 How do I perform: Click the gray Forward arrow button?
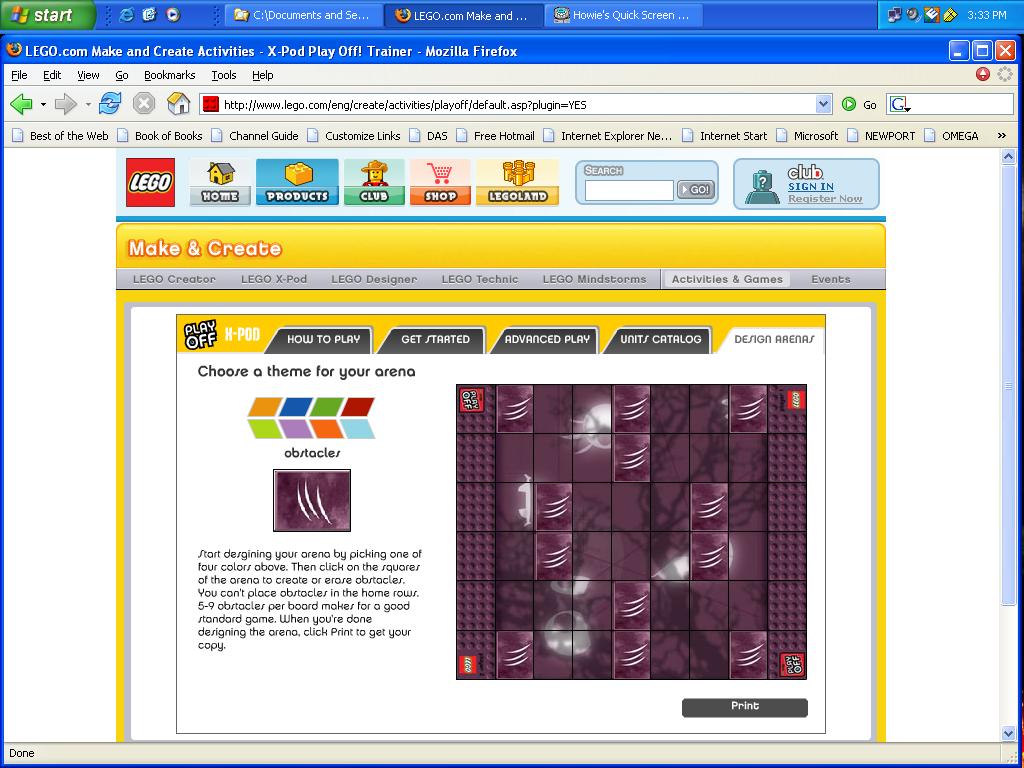(x=65, y=104)
